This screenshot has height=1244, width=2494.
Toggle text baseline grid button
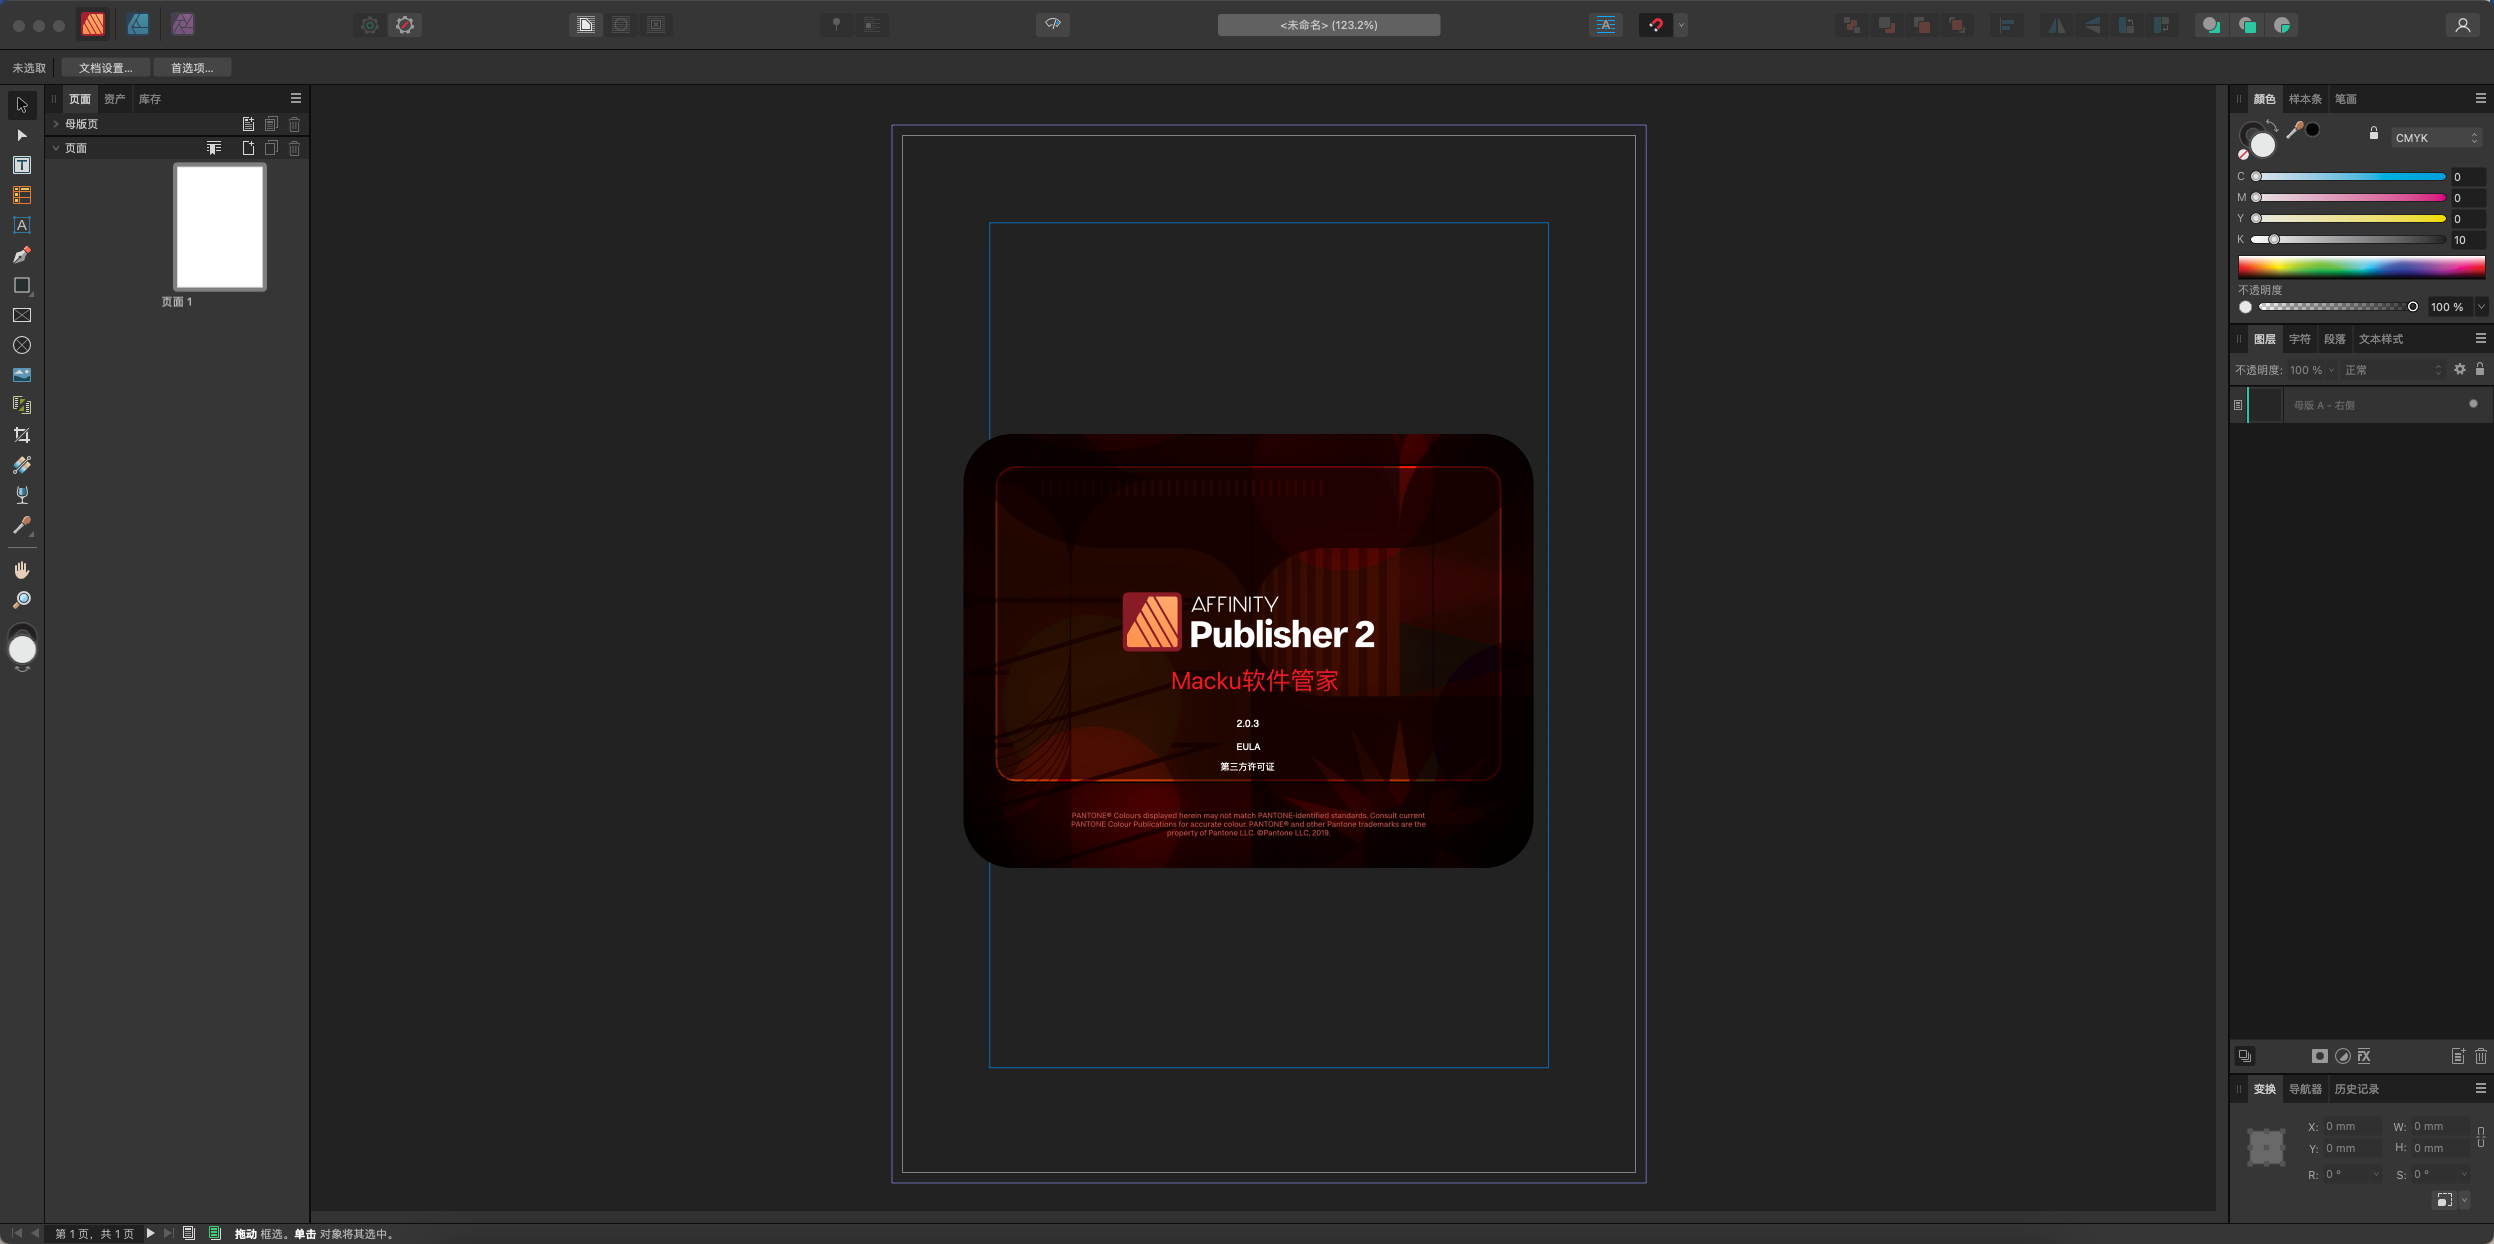pyautogui.click(x=1605, y=25)
